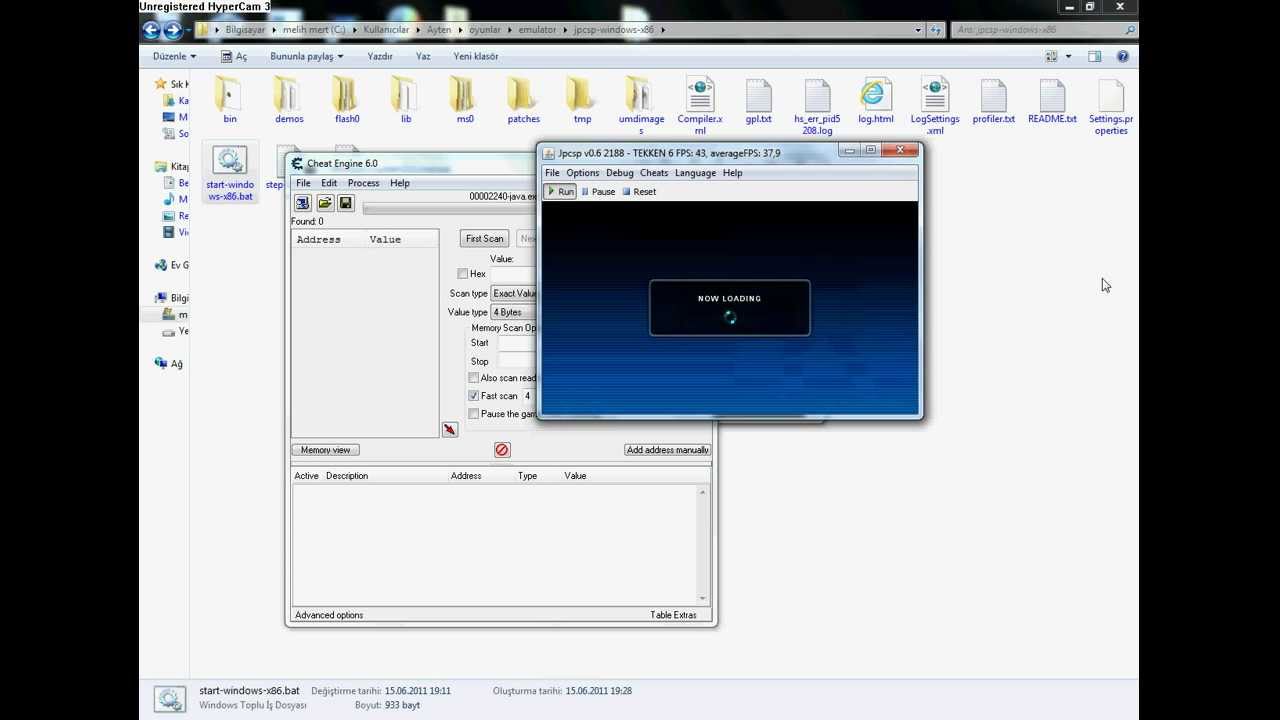Click Jpcsp Pause button
Viewport: 1280px width, 720px height.
tap(598, 192)
